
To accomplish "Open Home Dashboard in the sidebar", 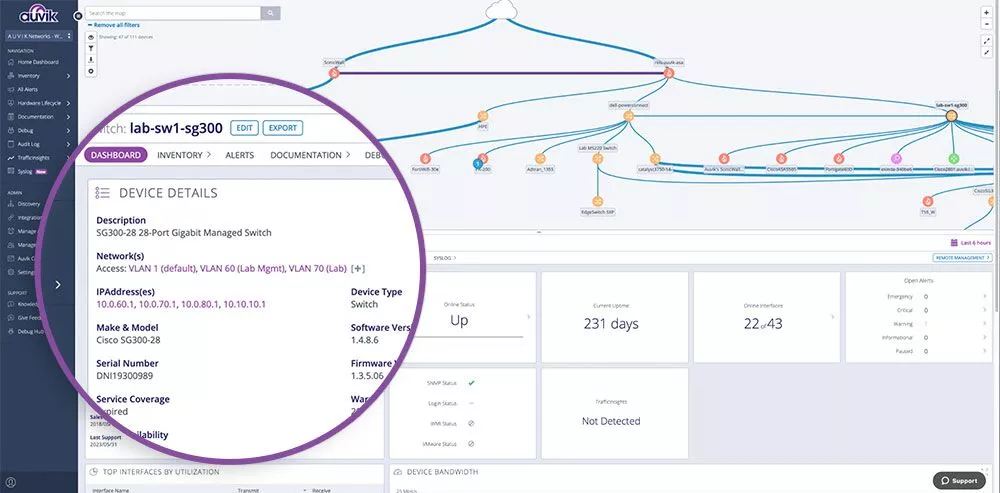I will pyautogui.click(x=38, y=62).
